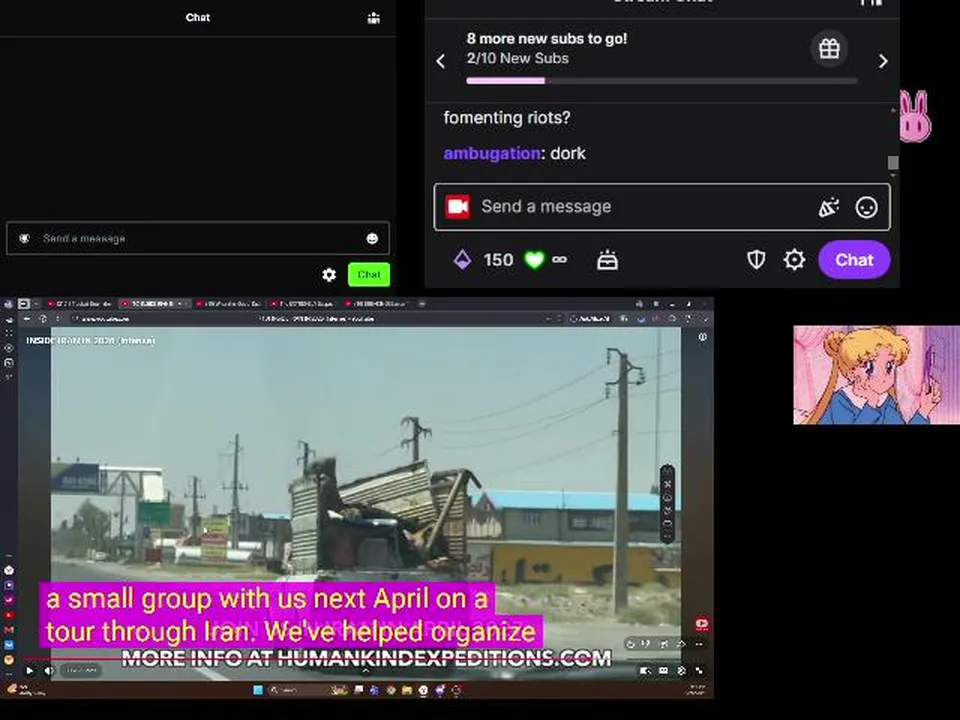Viewport: 960px width, 720px height.
Task: Open the Twitch icon in browser sidebar
Action: pyautogui.click(x=9, y=585)
